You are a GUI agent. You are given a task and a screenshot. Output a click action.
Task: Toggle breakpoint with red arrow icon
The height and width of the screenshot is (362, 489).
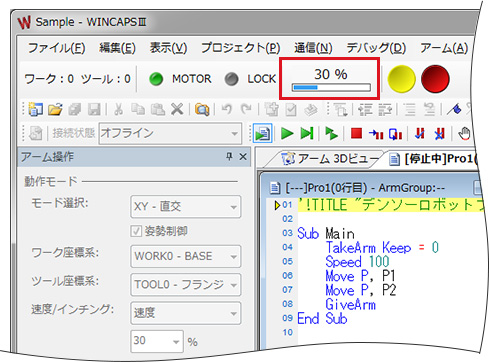point(419,134)
